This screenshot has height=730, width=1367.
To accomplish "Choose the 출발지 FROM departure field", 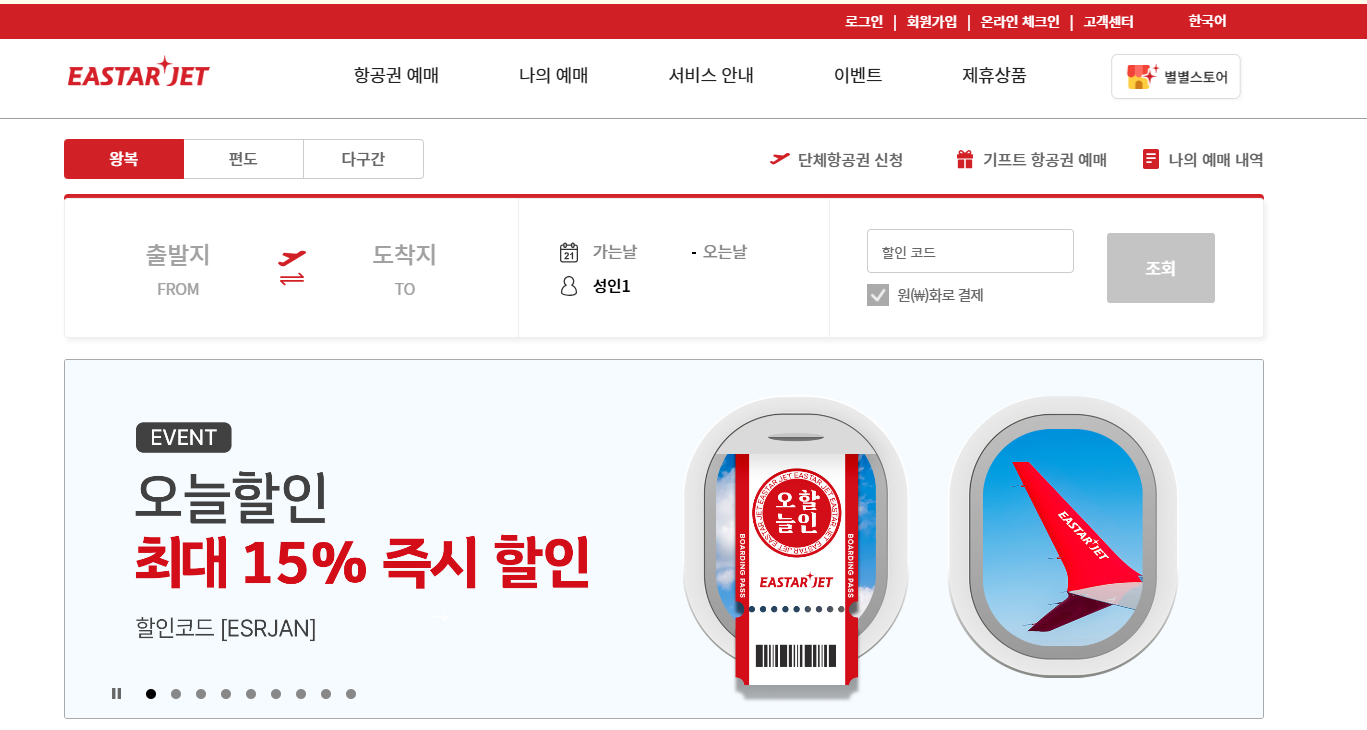I will 178,268.
